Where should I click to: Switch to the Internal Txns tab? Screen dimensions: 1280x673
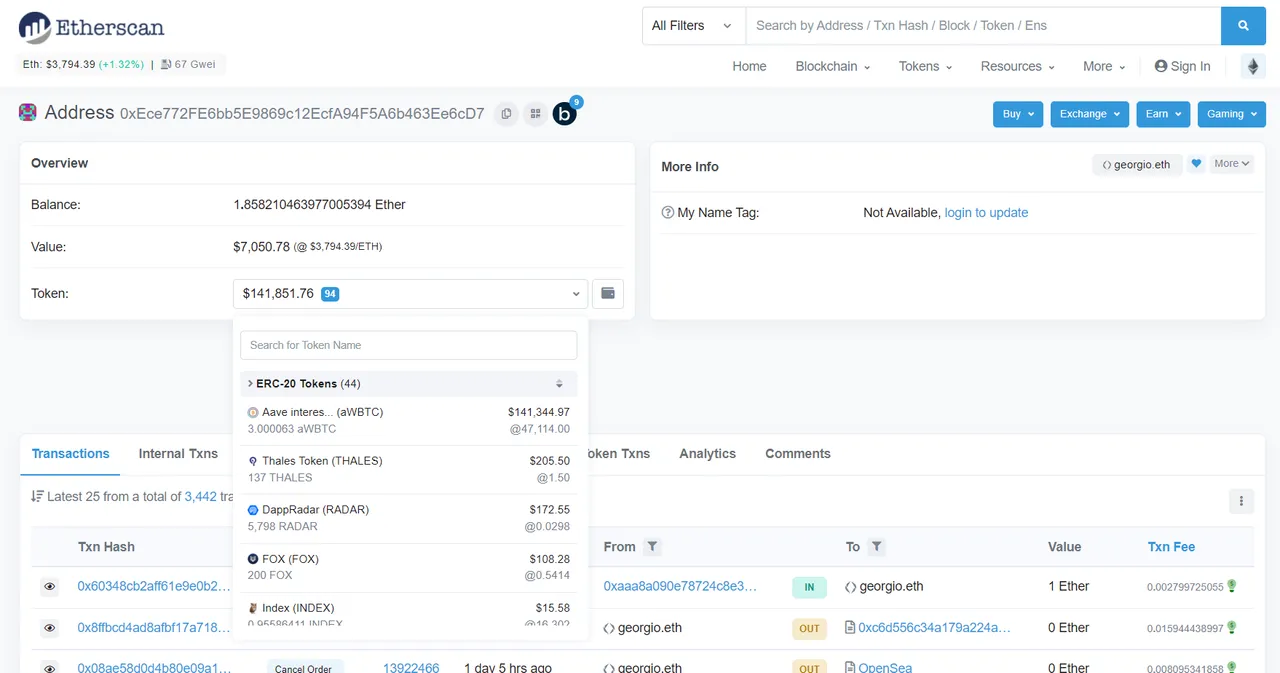pyautogui.click(x=178, y=453)
